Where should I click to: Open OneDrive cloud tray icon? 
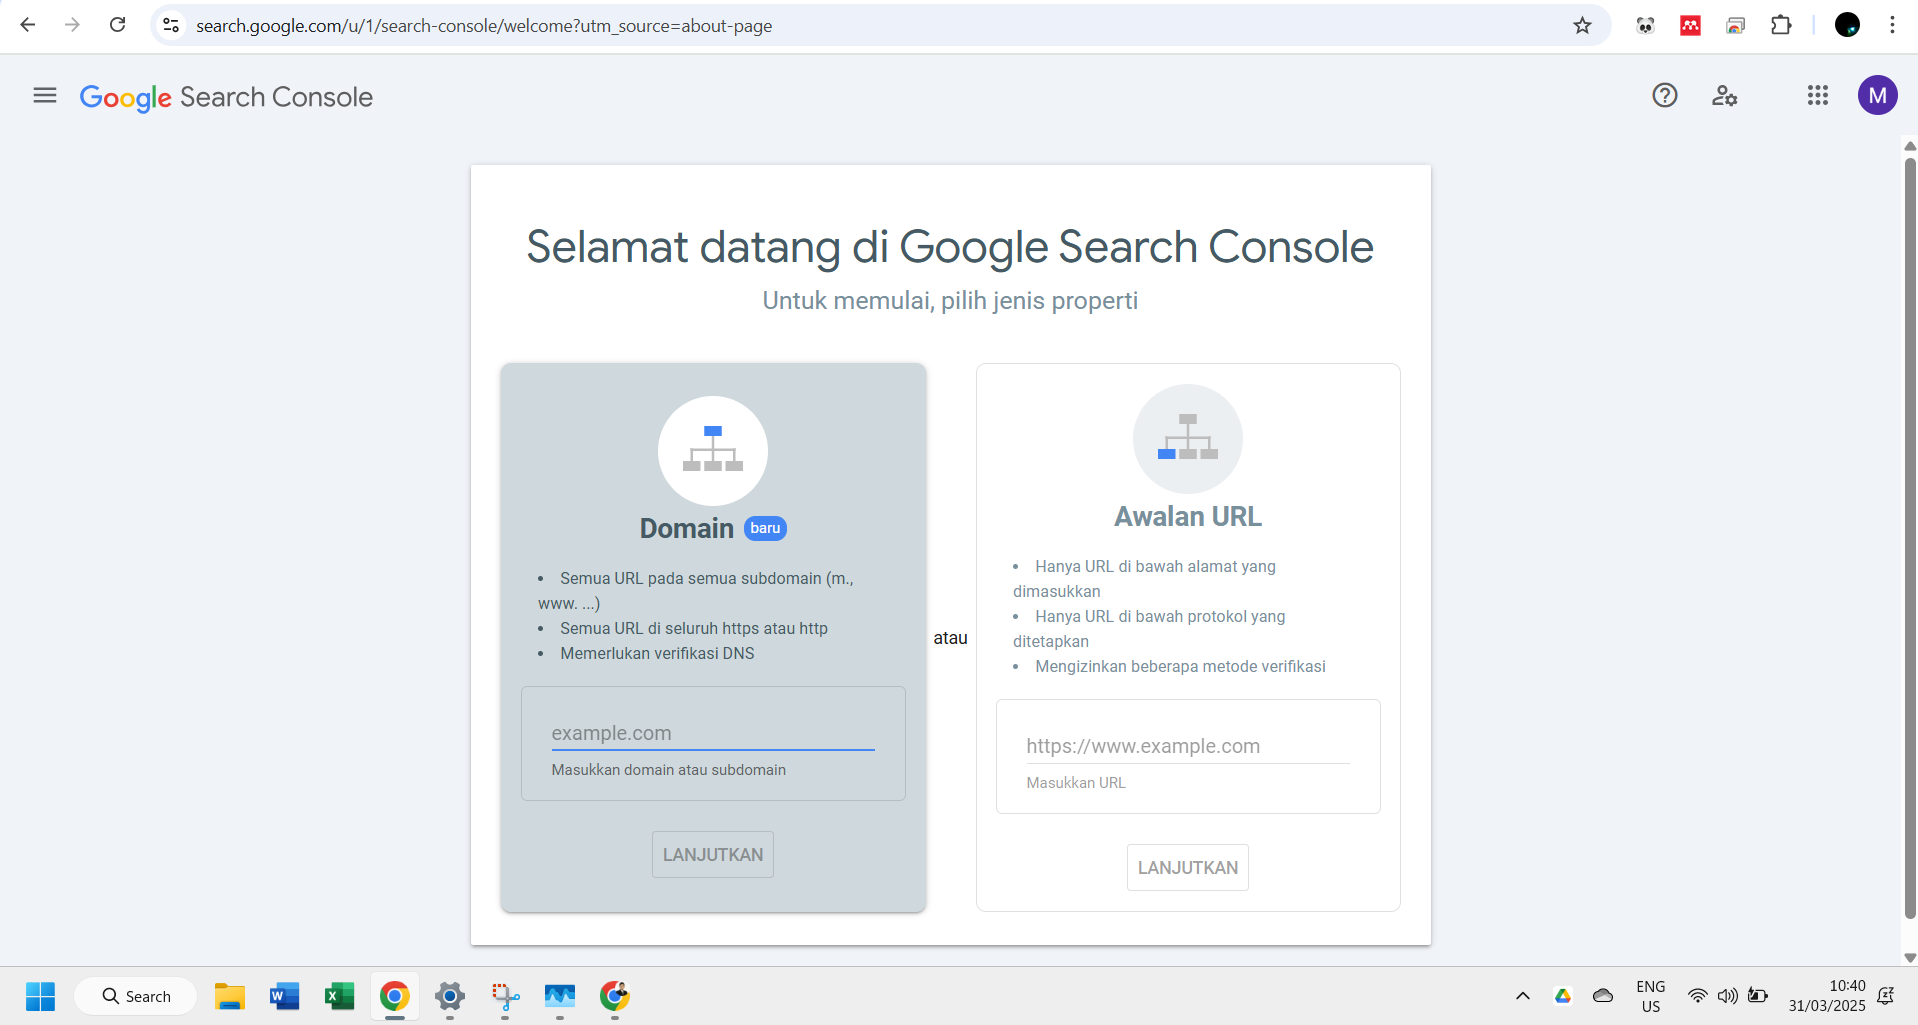pyautogui.click(x=1603, y=996)
